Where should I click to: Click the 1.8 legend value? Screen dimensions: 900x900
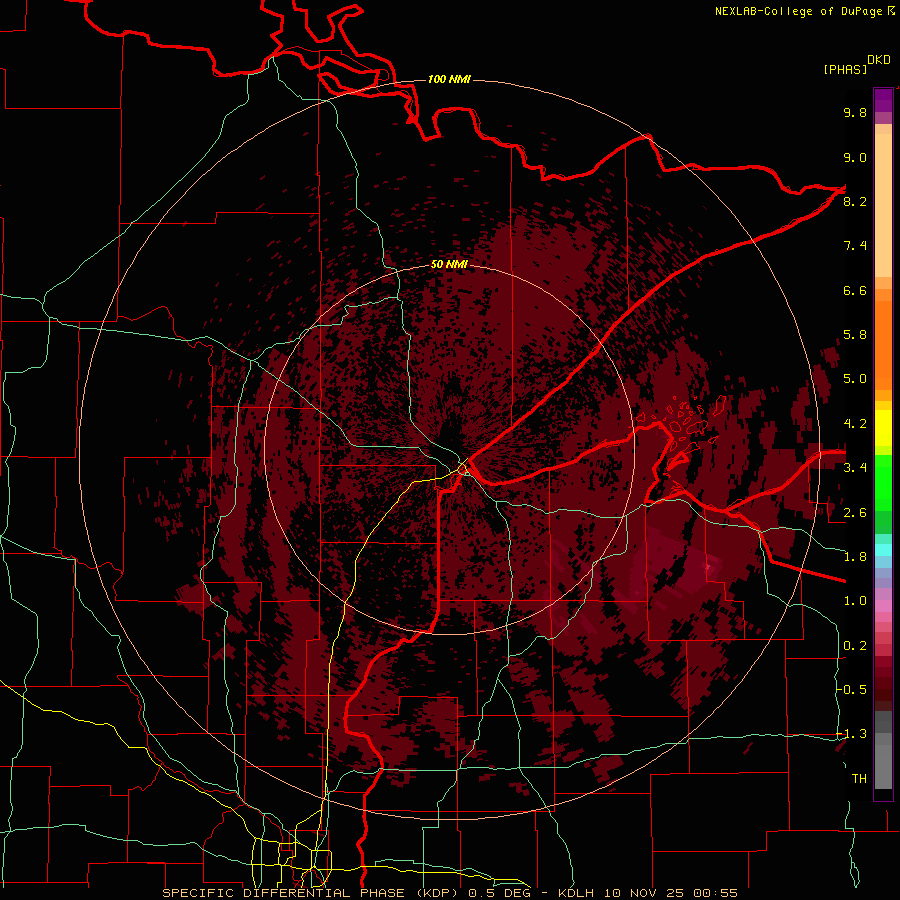tap(855, 557)
